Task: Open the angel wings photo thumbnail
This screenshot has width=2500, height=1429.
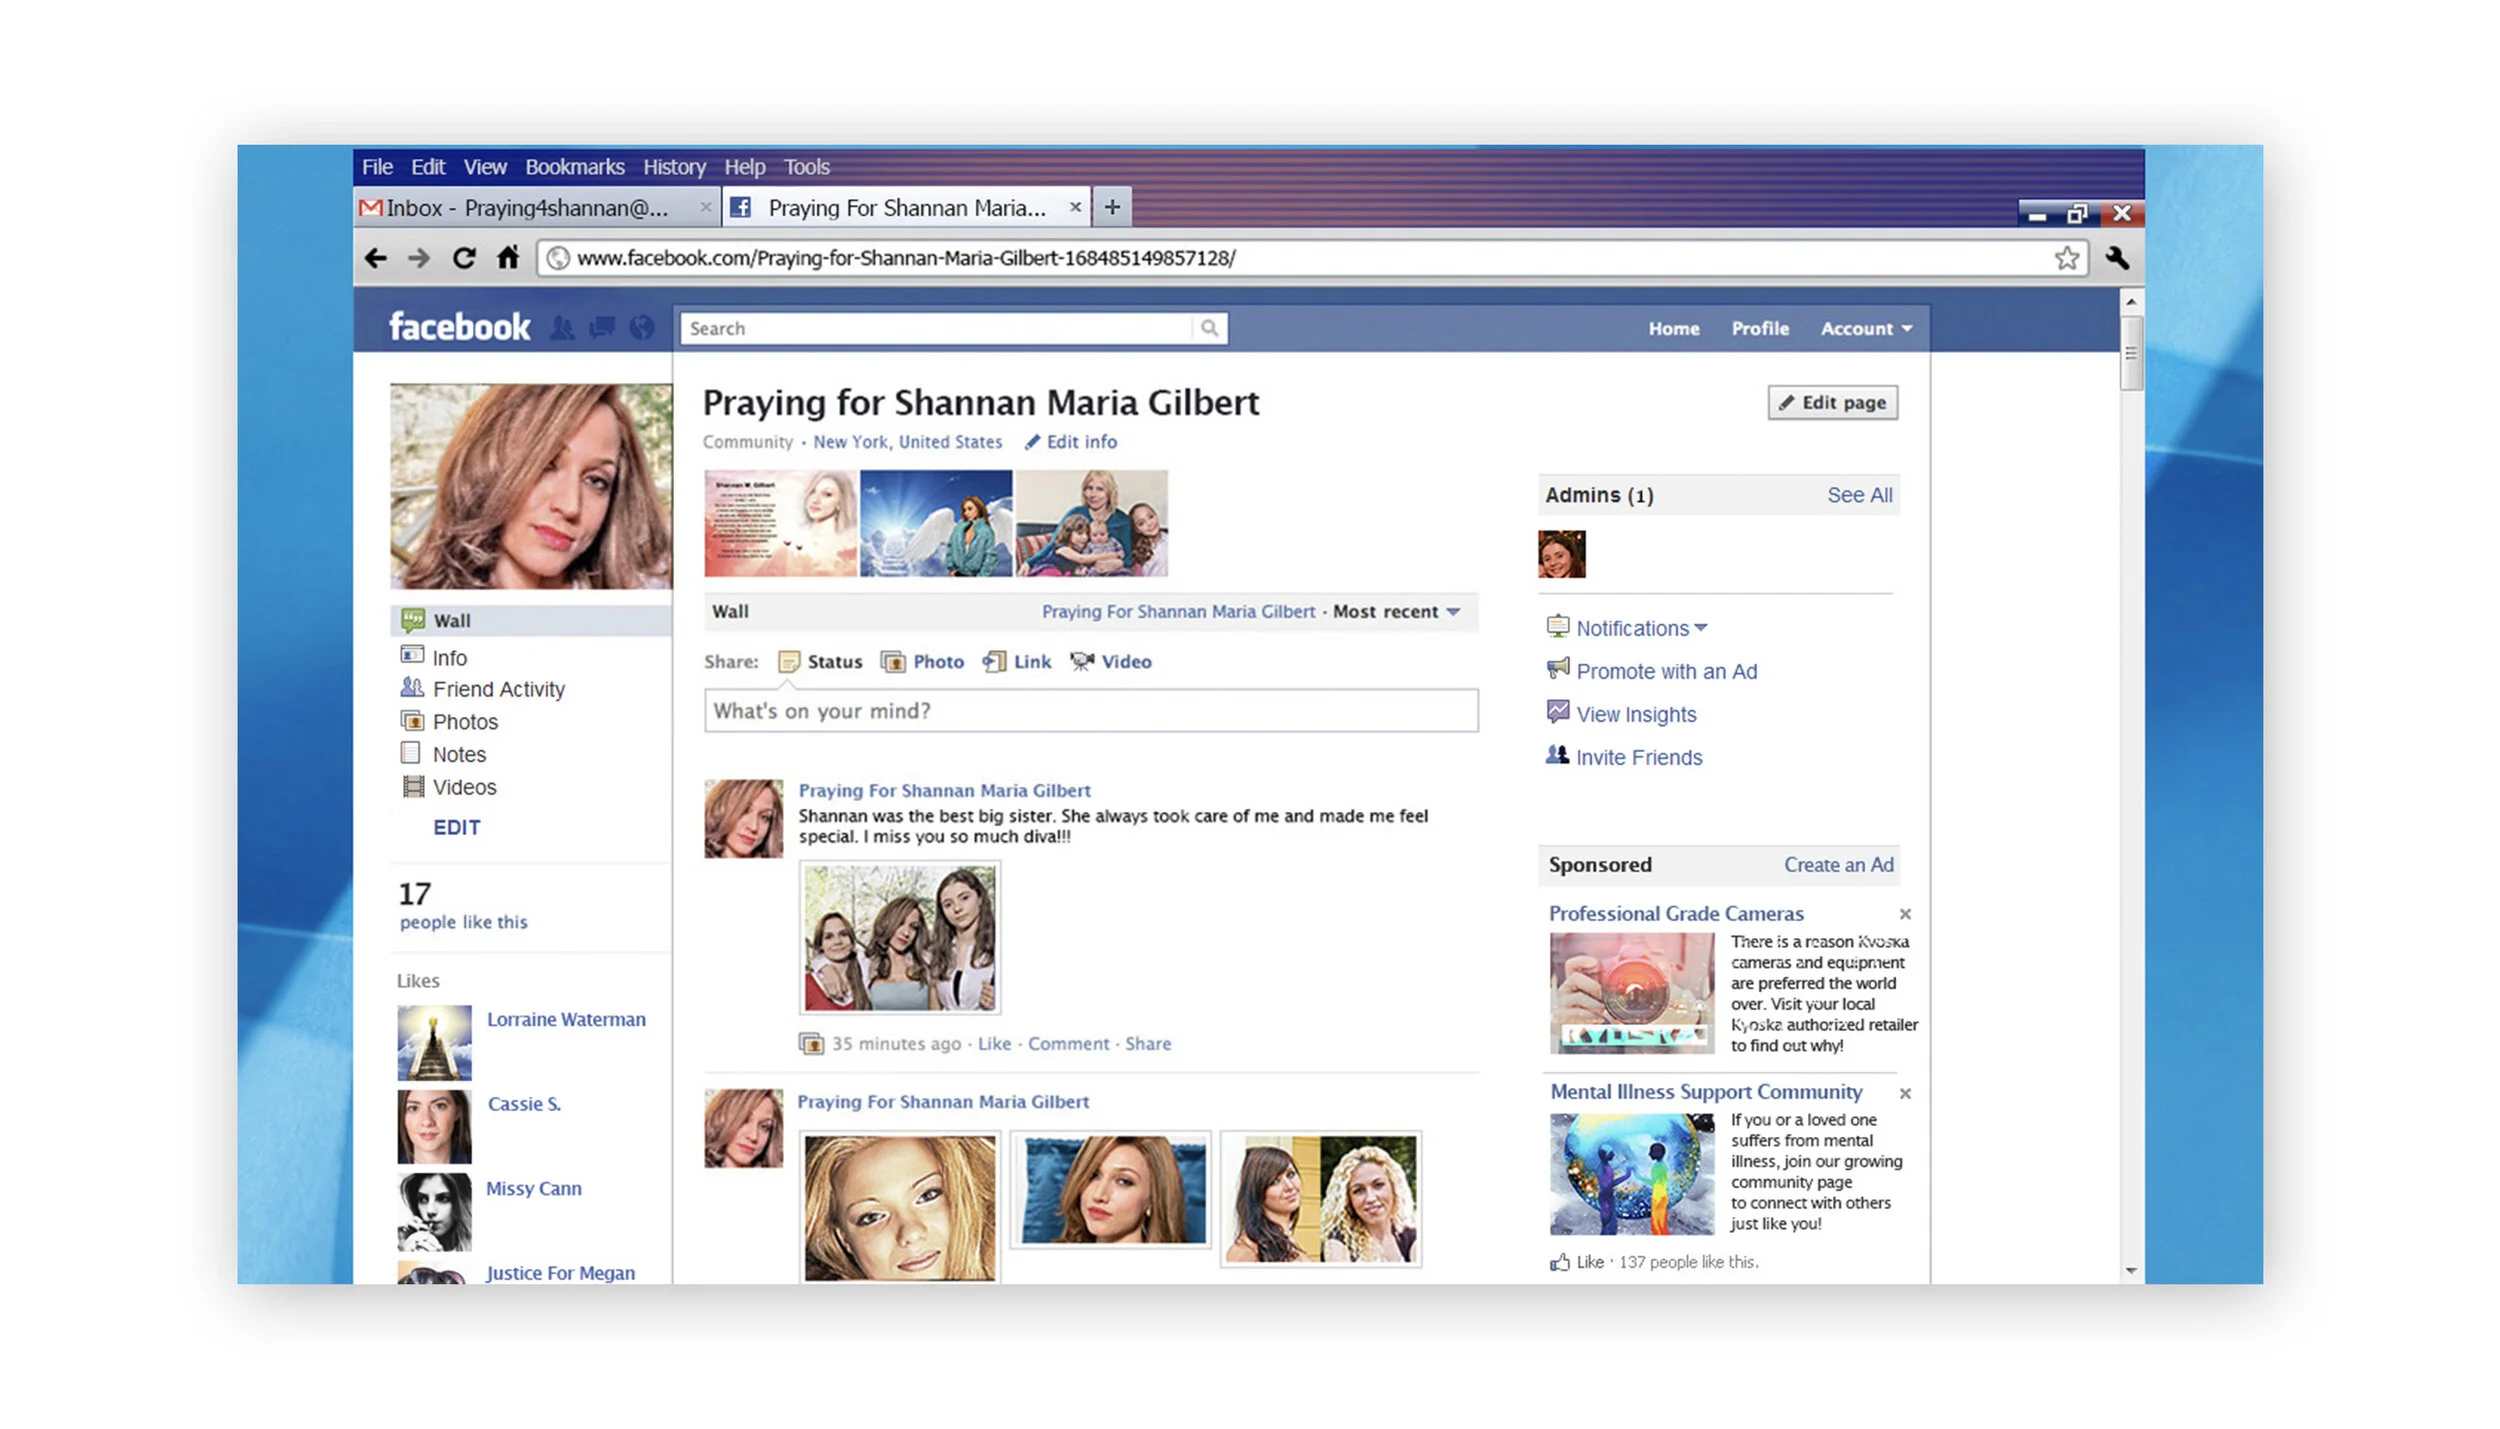Action: 936,523
